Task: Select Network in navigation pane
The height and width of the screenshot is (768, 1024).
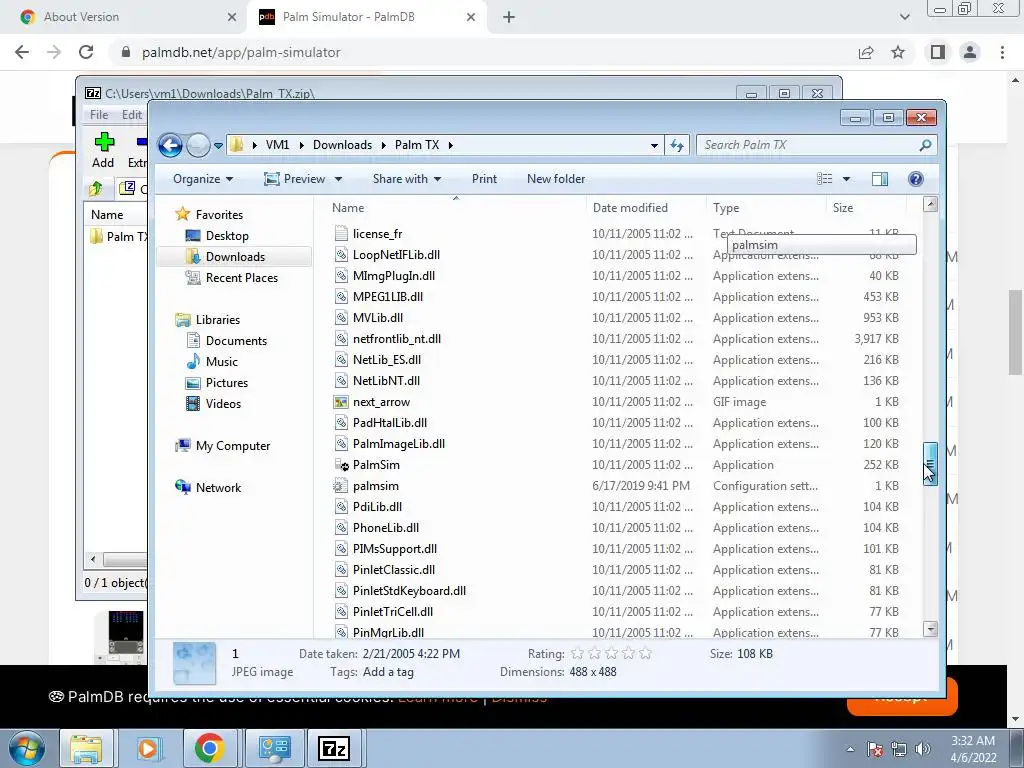Action: 218,488
